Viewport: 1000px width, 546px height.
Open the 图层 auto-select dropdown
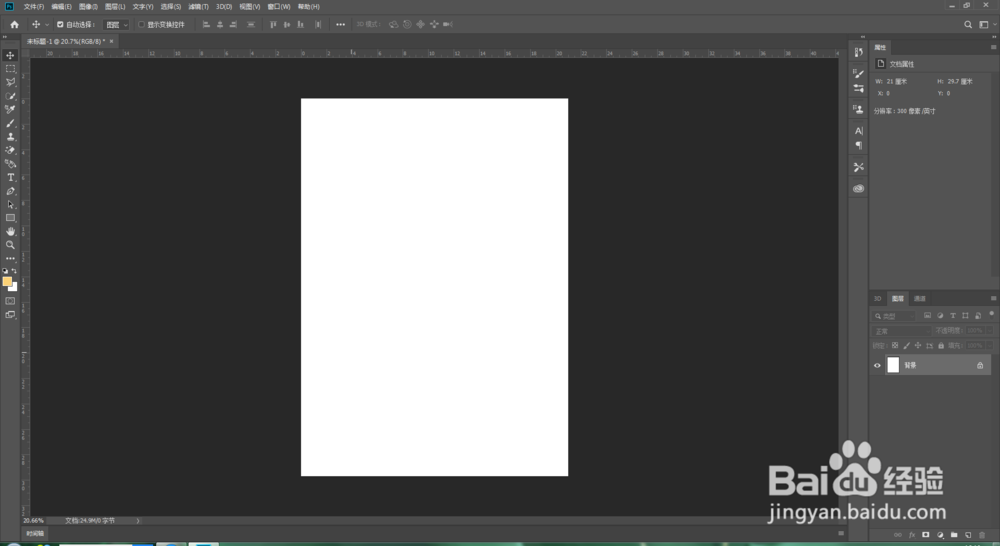pos(116,25)
